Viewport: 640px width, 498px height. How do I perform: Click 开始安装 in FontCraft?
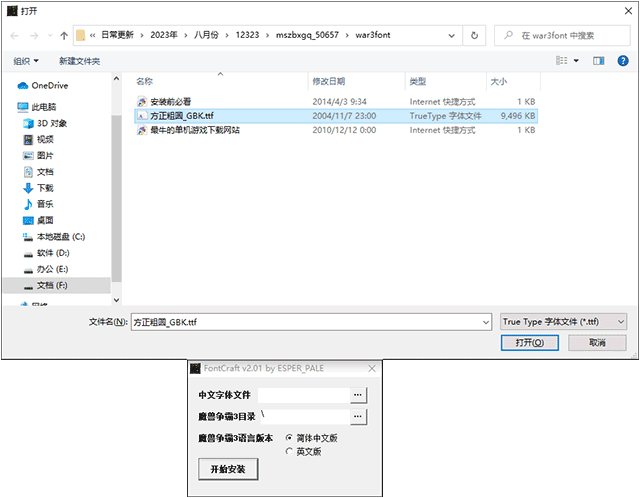[228, 469]
